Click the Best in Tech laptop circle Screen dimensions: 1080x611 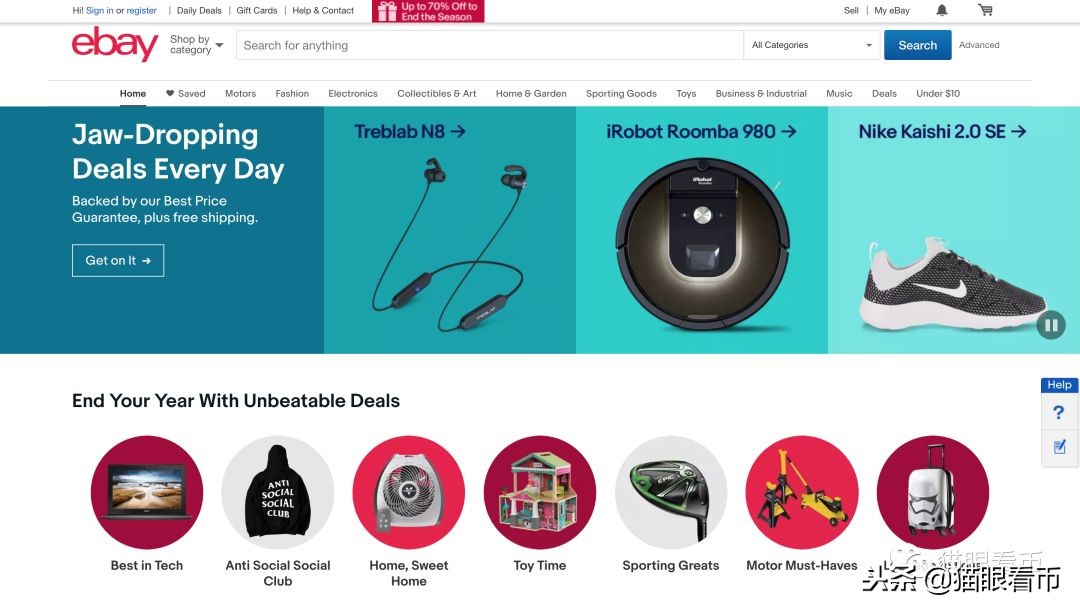[147, 491]
